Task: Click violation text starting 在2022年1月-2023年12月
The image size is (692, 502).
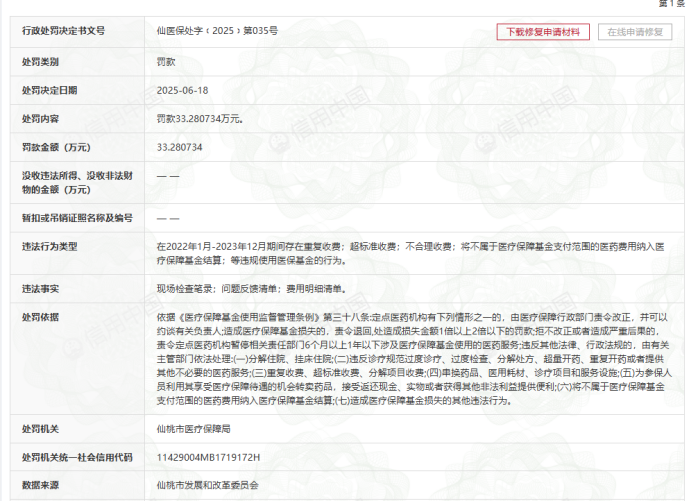Action: (410, 253)
